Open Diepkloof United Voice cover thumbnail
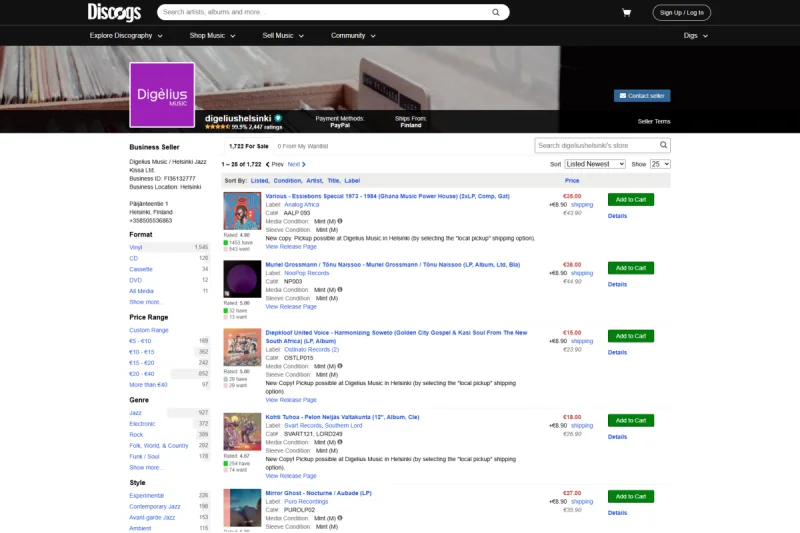 (x=242, y=347)
